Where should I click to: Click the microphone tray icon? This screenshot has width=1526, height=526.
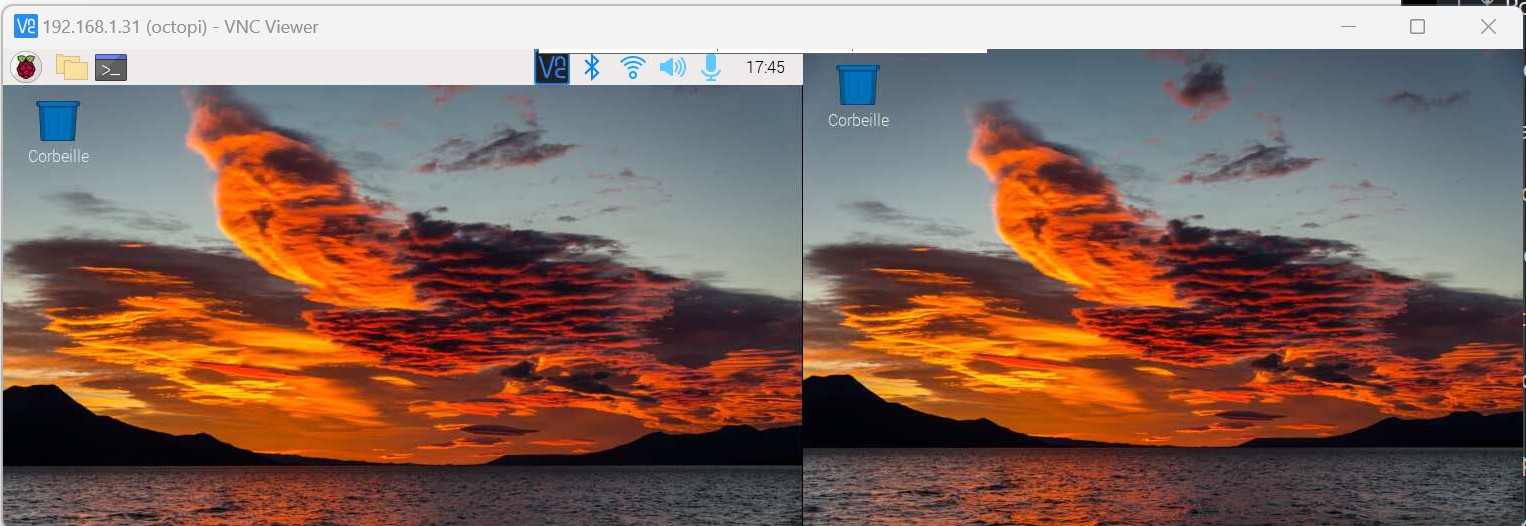click(x=711, y=67)
